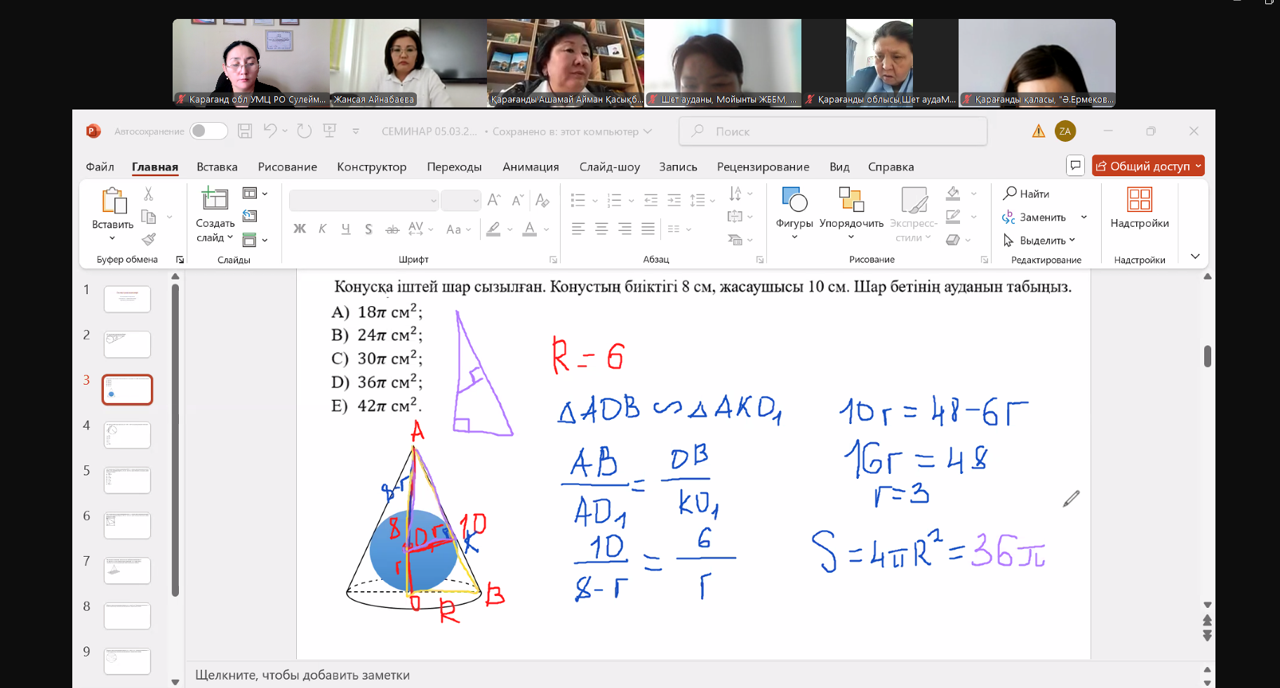Select slide 5 thumbnail
The image size is (1280, 688).
[127, 480]
